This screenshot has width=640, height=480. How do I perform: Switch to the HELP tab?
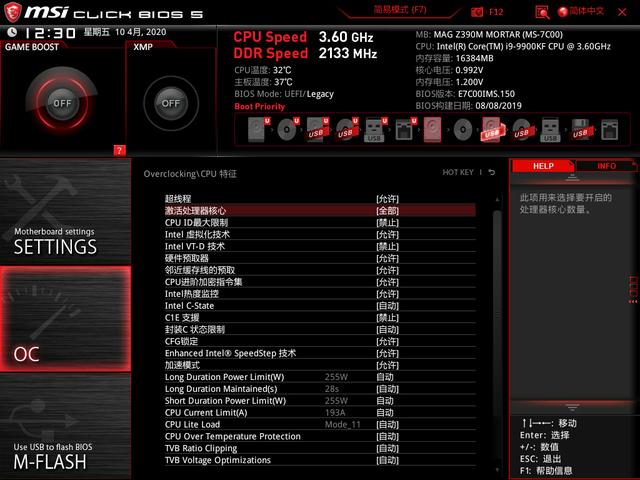543,166
